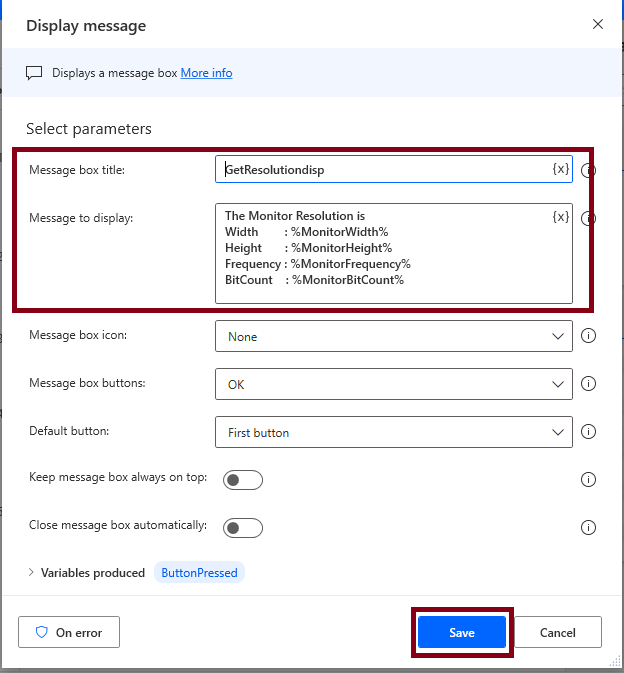The height and width of the screenshot is (673, 624).
Task: Enable Keep message box always on top
Action: (243, 480)
